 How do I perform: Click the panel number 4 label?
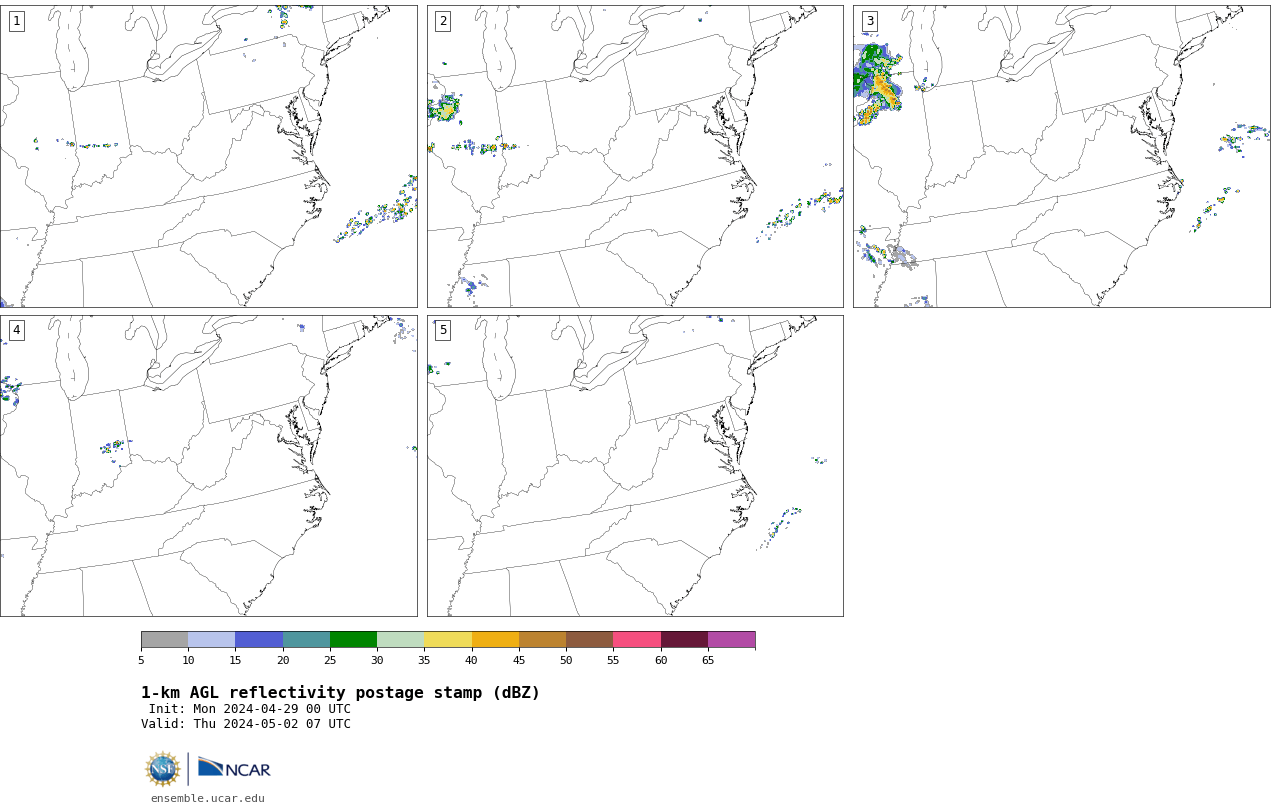tap(16, 330)
